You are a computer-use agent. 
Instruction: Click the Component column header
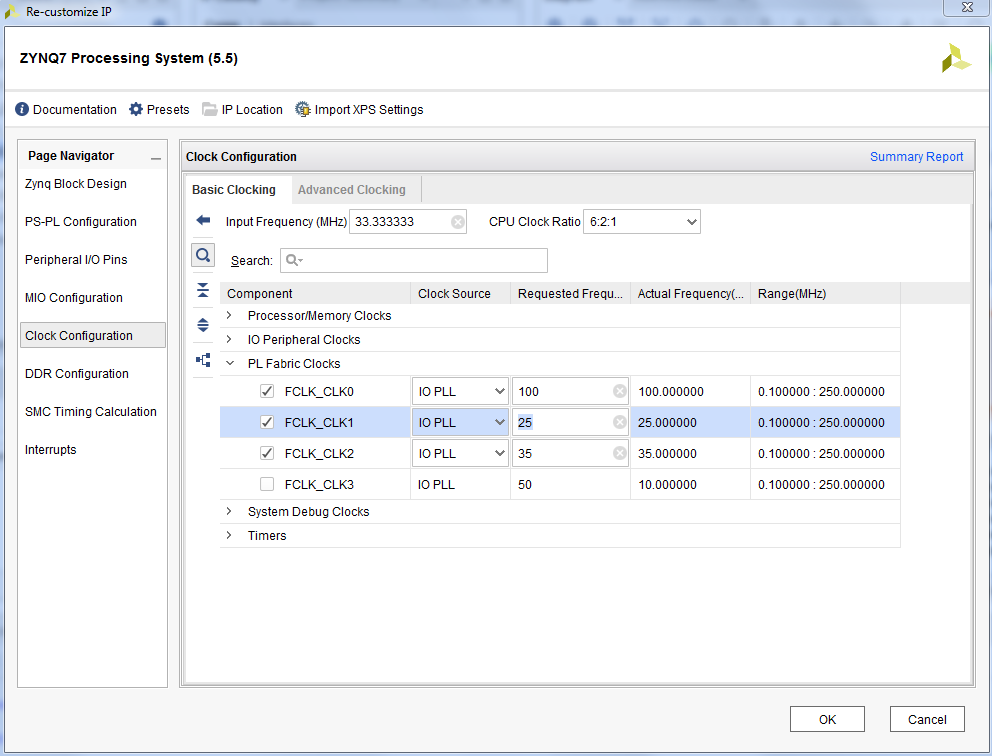point(315,294)
